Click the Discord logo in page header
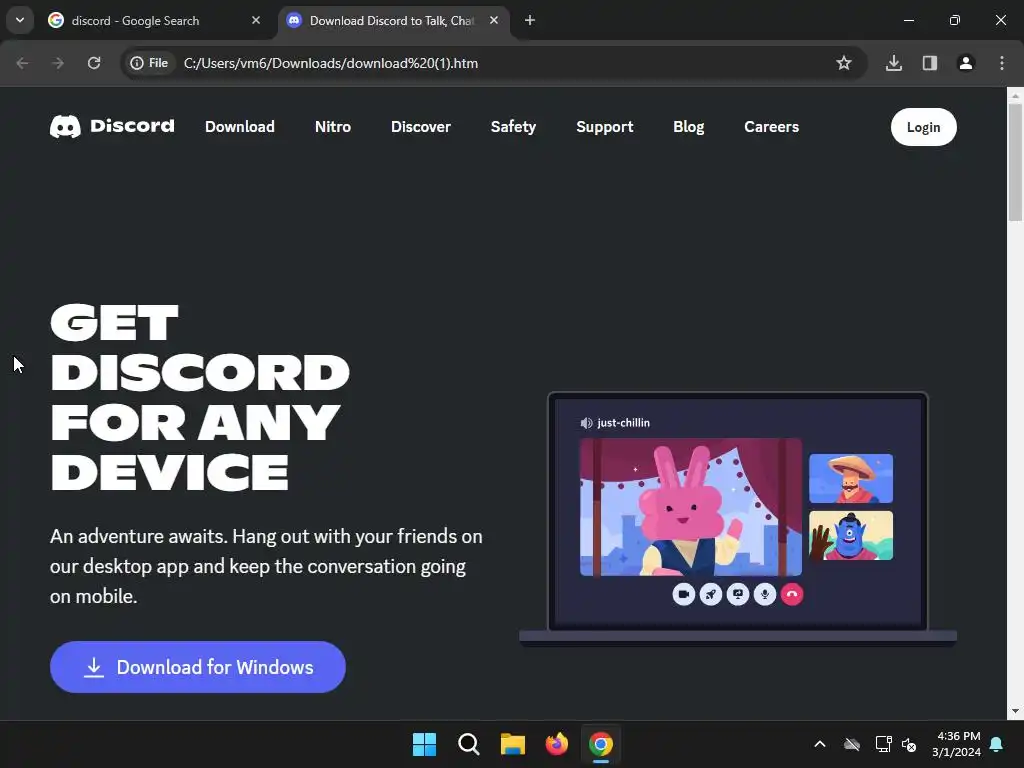 pos(112,126)
